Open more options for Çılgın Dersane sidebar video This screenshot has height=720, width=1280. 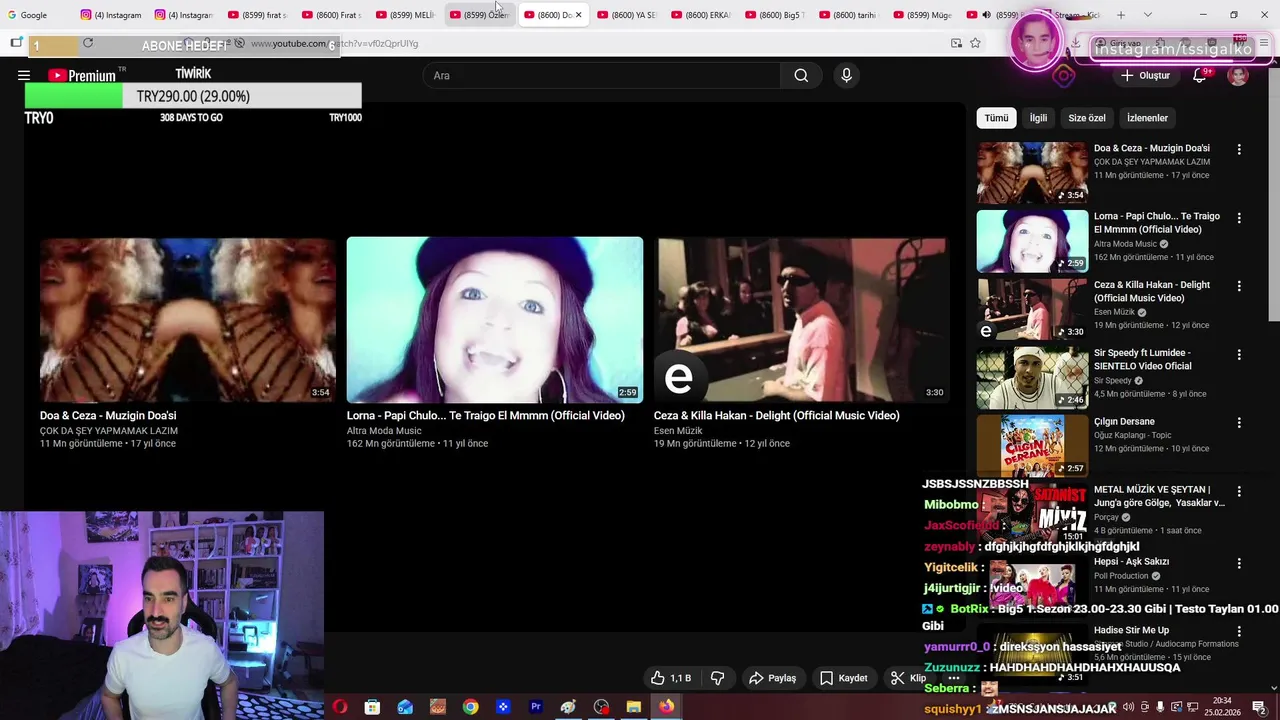point(1239,422)
